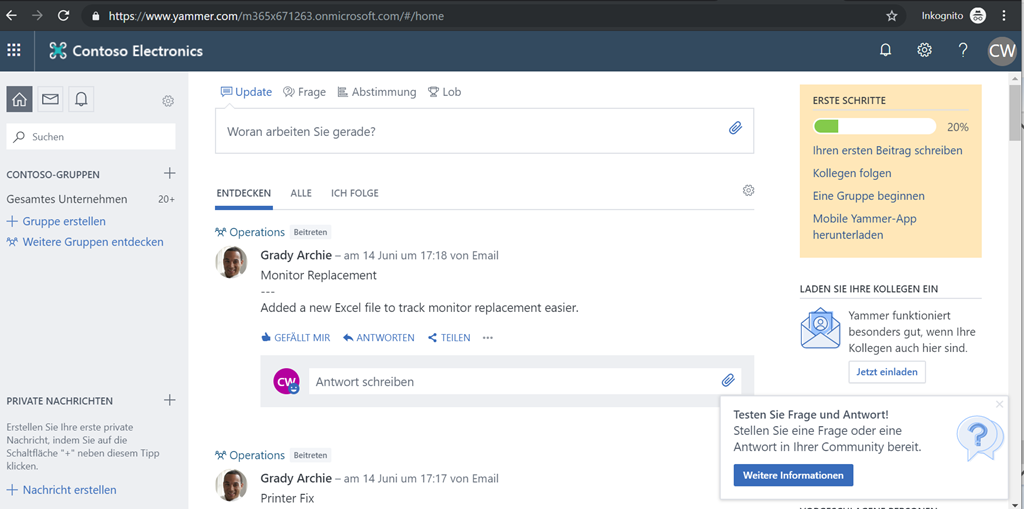Open Chrome menu with three dots
The height and width of the screenshot is (509, 1024).
(x=1004, y=16)
